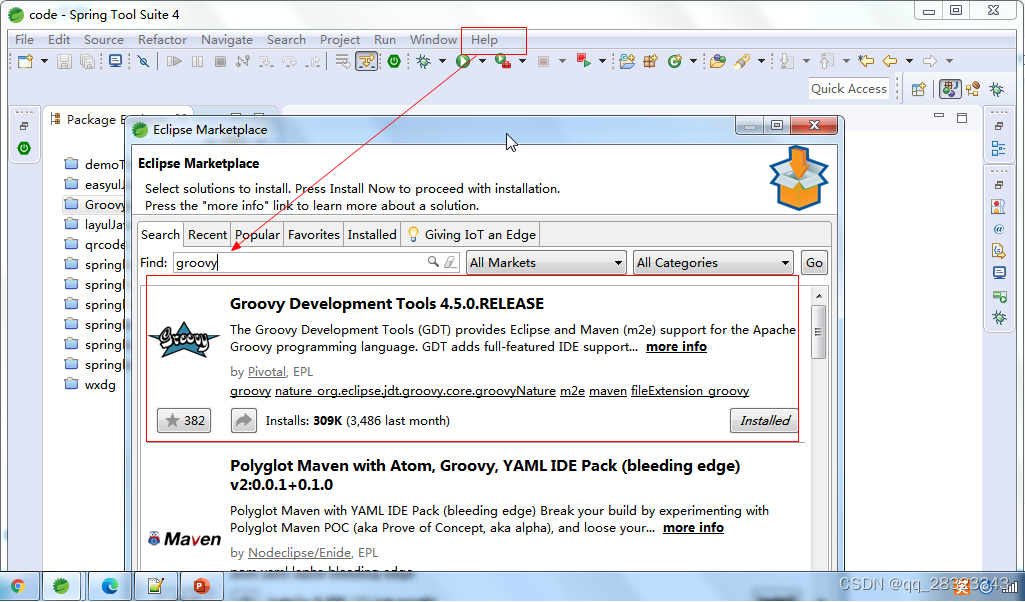Screen dimensions: 1025x602
Task: Open the Refactor menu
Action: coord(162,40)
